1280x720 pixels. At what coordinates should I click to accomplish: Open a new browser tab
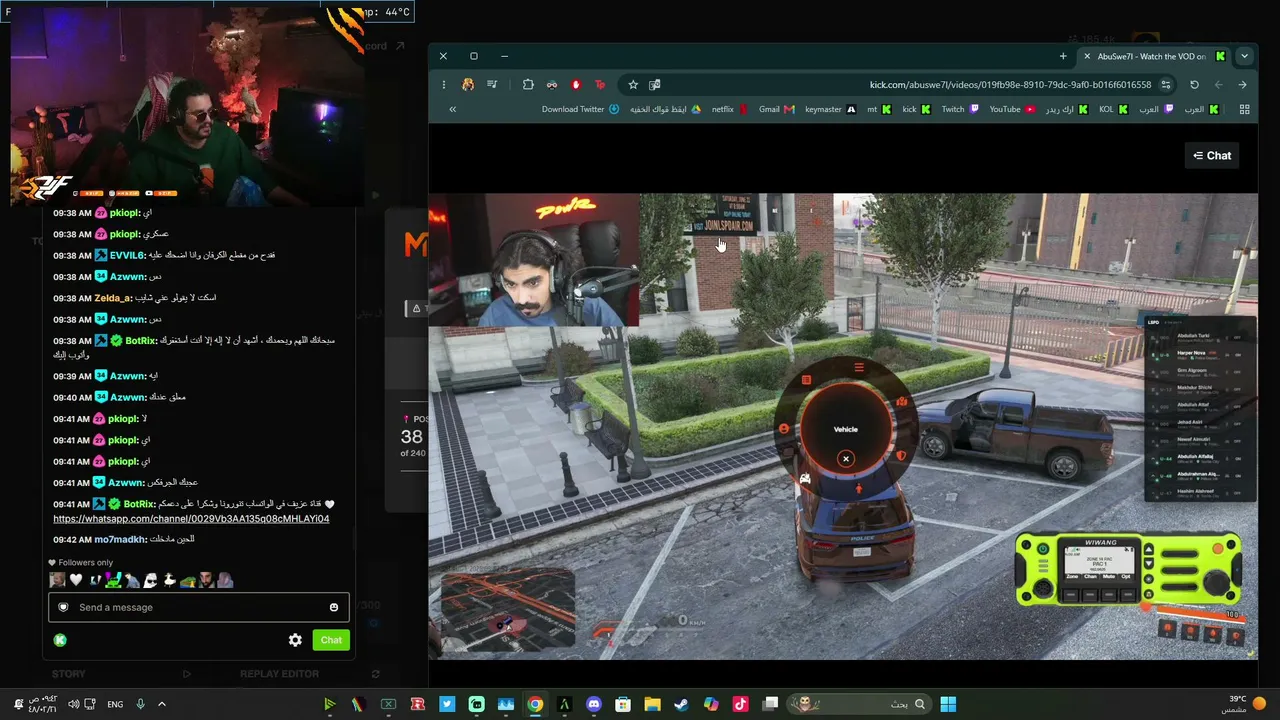click(1063, 56)
